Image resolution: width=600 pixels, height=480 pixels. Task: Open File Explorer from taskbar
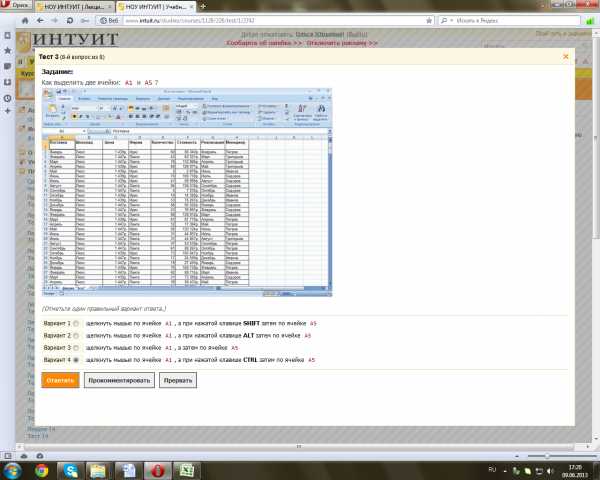pyautogui.click(x=98, y=471)
